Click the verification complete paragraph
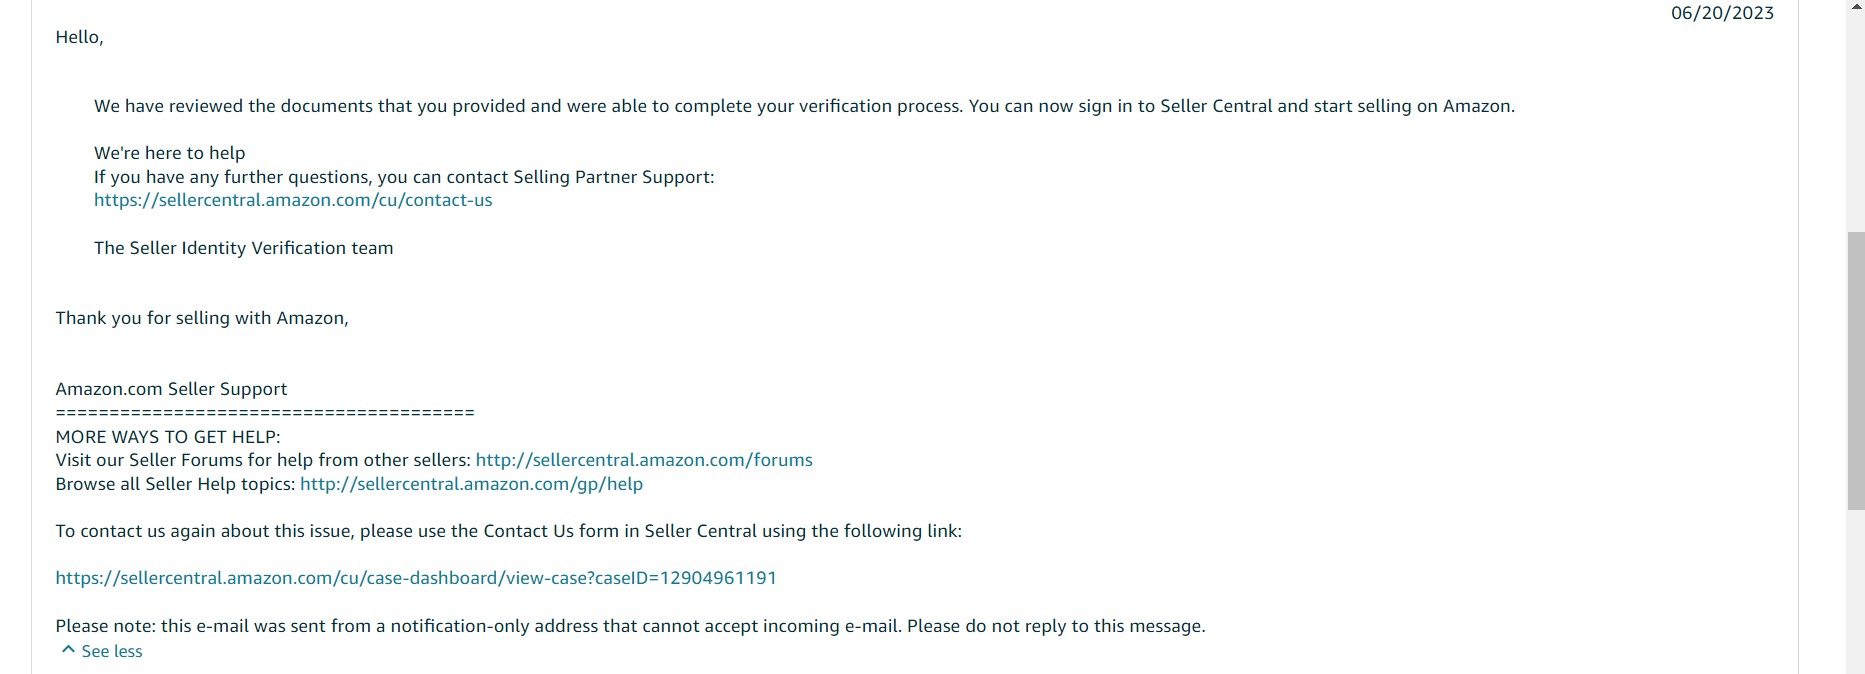Screen dimensions: 1865x674 click(804, 106)
